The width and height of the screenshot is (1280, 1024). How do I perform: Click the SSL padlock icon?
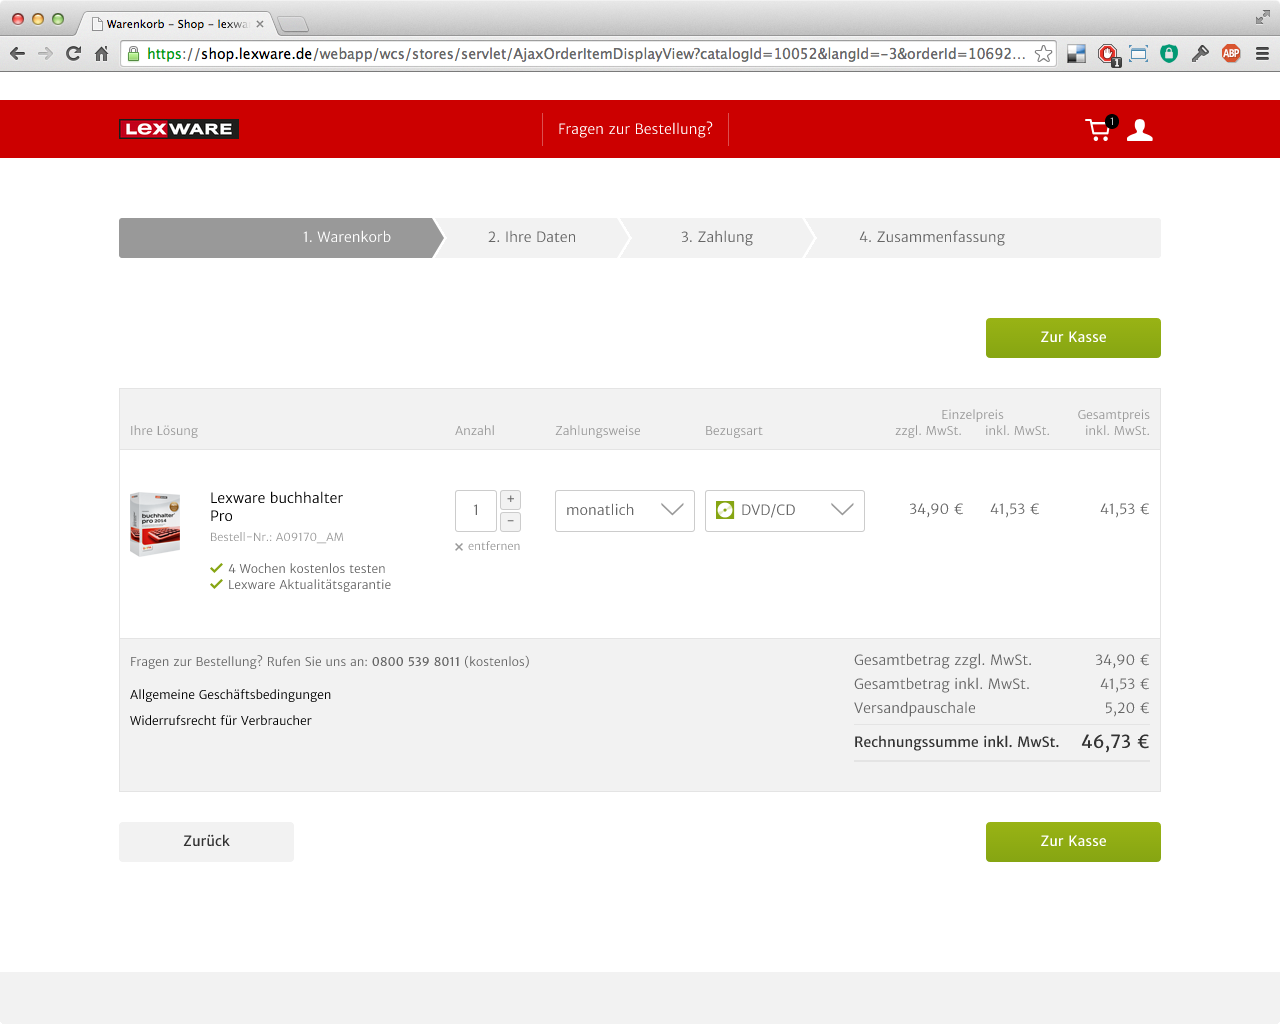[x=134, y=54]
